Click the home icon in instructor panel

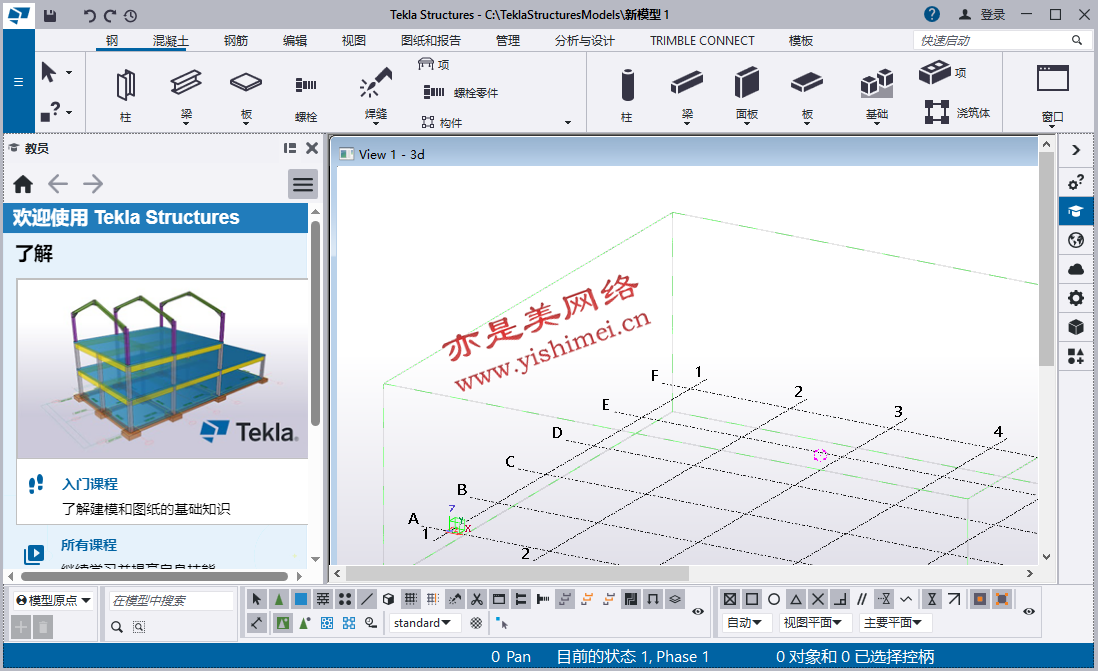(23, 184)
